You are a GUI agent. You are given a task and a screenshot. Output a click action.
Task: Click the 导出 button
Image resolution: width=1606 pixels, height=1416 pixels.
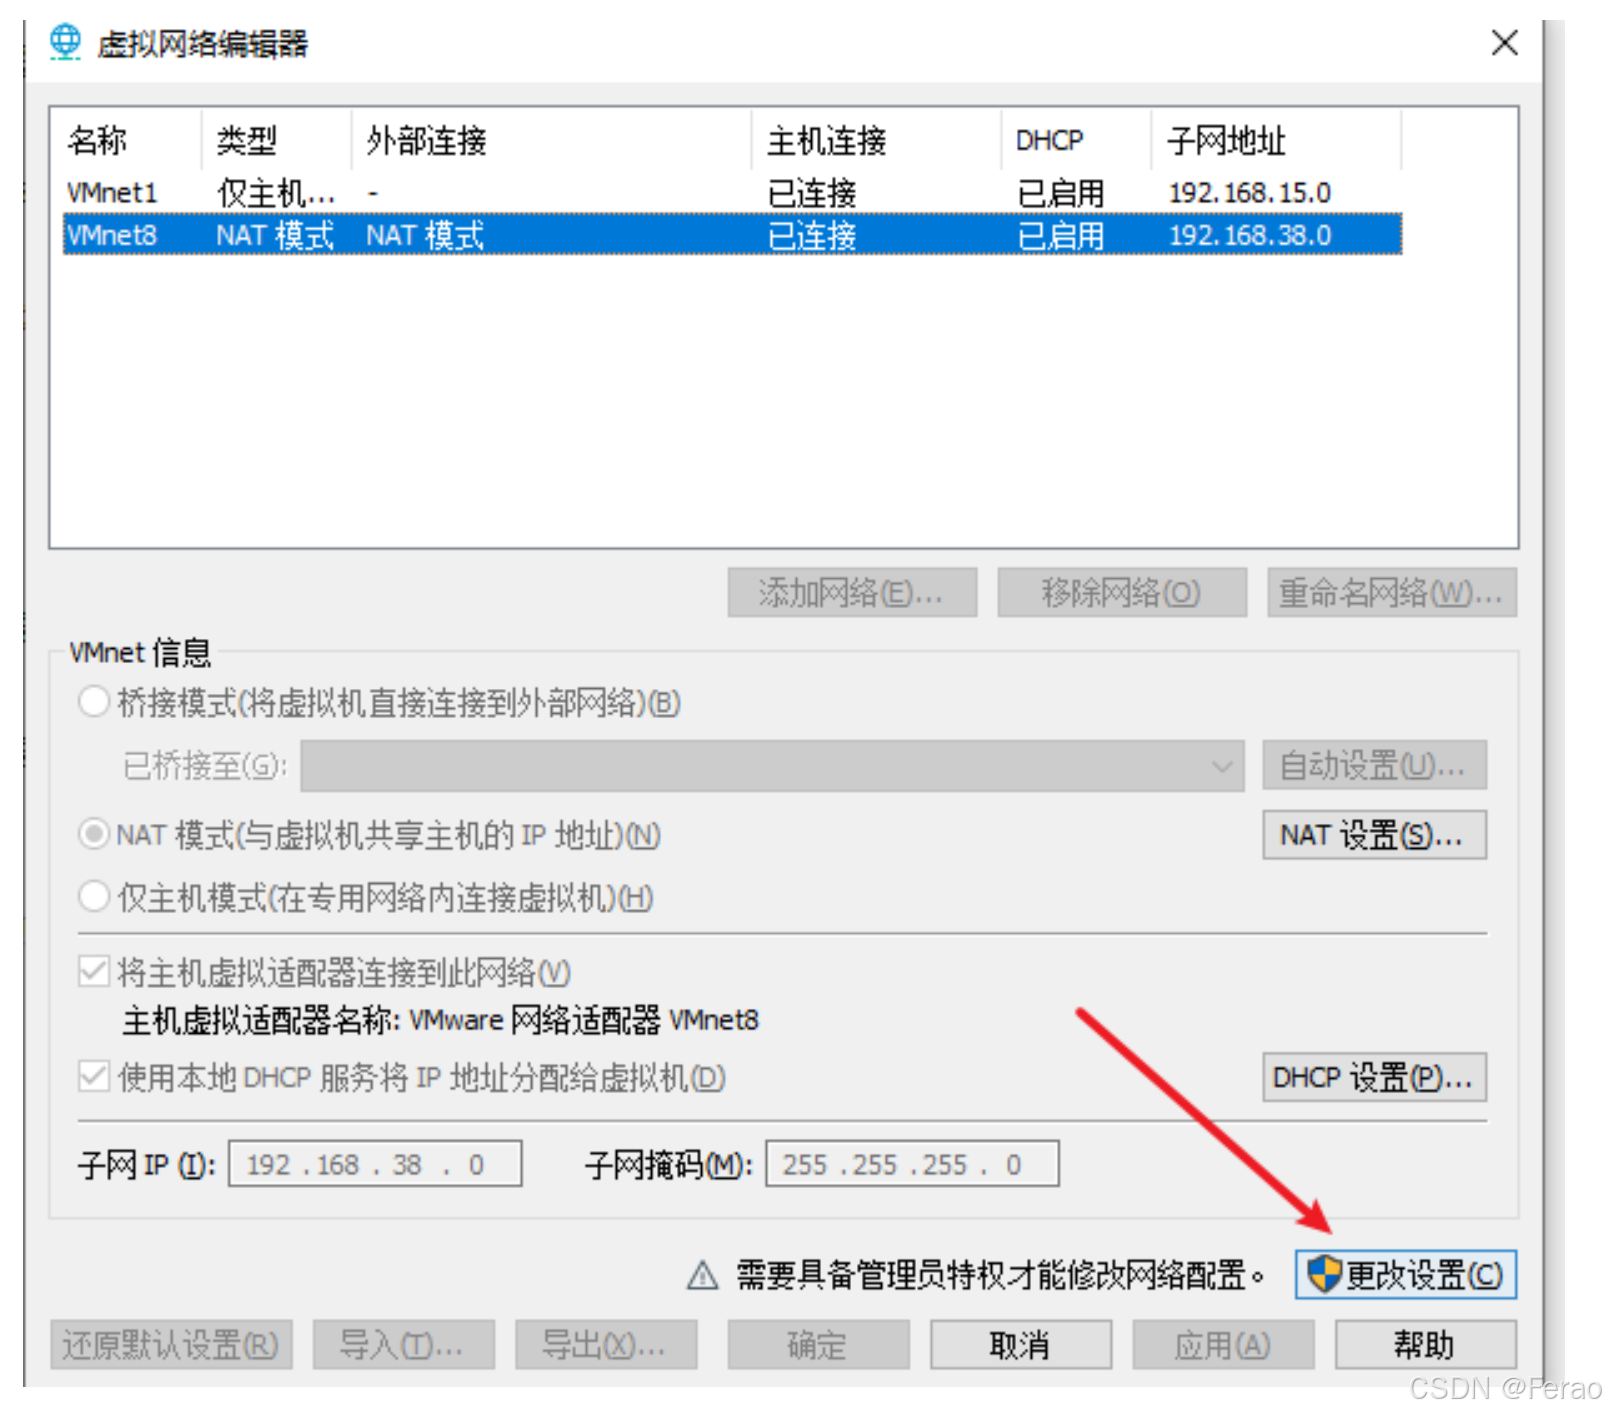(x=606, y=1345)
